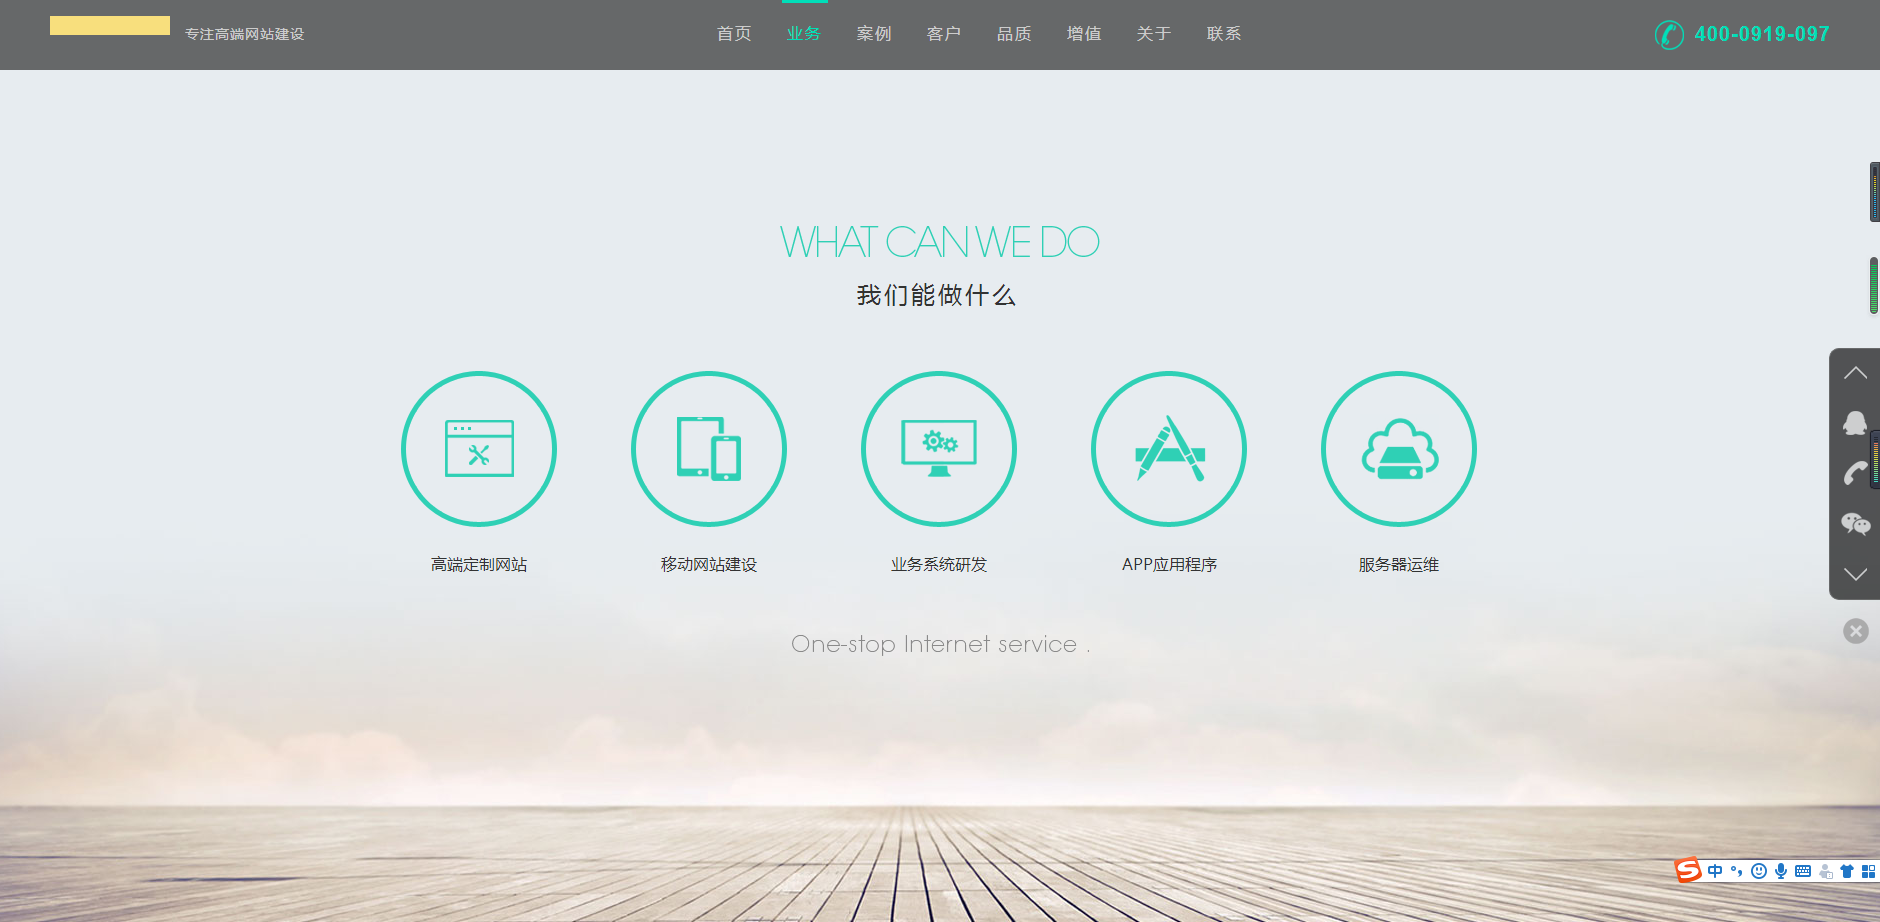
Task: Click the 400-0919-097 phone number
Action: (x=1762, y=34)
